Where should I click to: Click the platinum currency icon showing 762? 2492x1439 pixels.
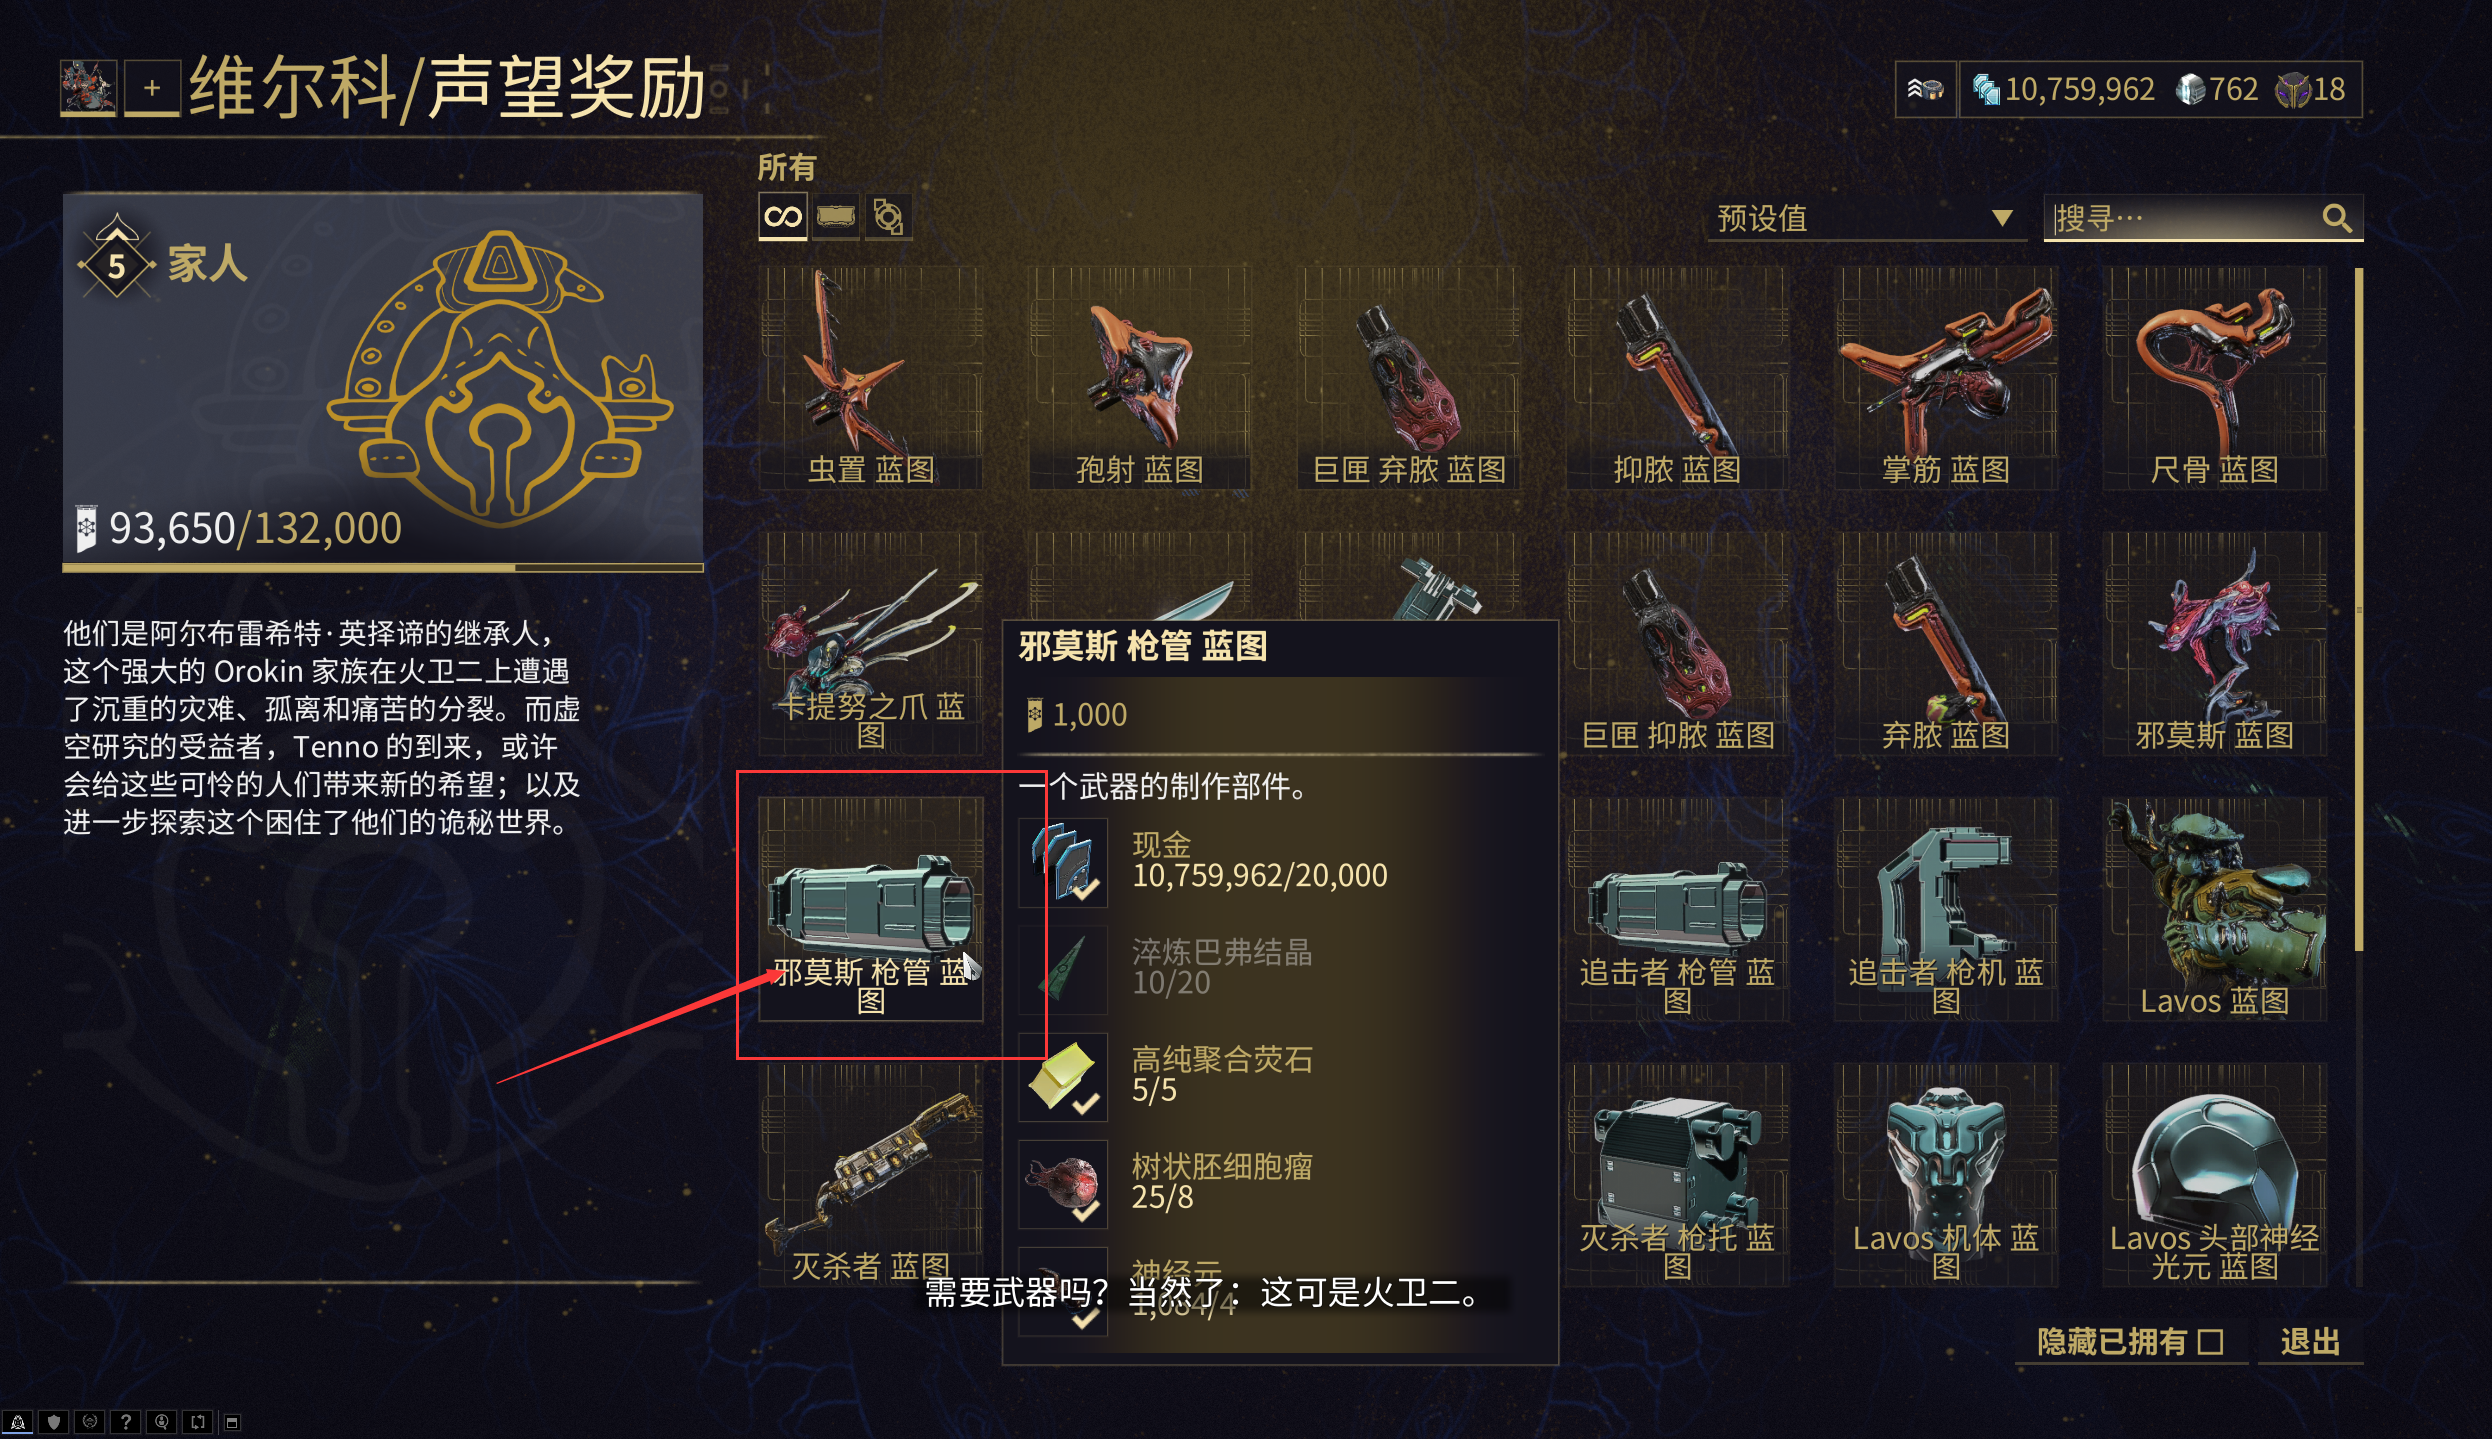point(2189,89)
